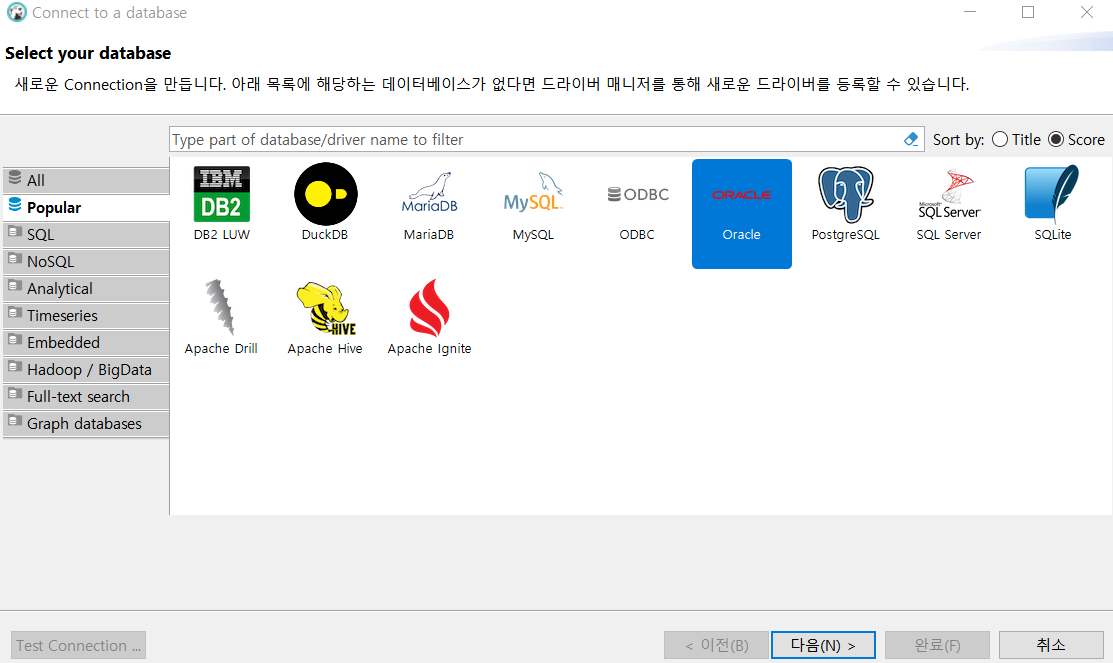Screen dimensions: 1113x663
Task: Click the 다음(N) > next button
Action: tap(823, 645)
